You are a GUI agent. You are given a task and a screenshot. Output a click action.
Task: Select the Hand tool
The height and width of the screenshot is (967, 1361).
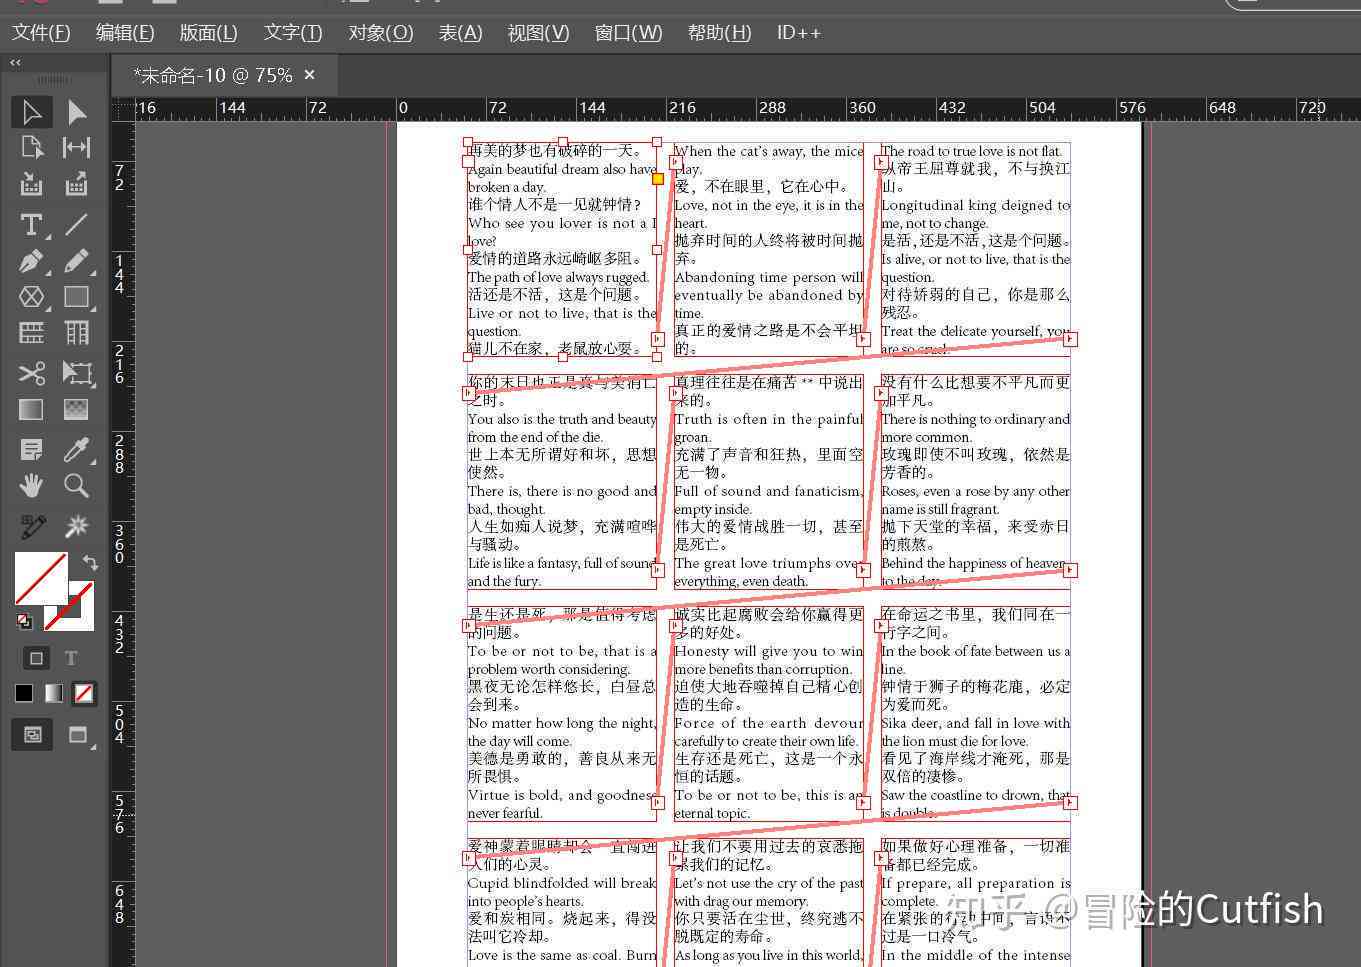pos(32,486)
